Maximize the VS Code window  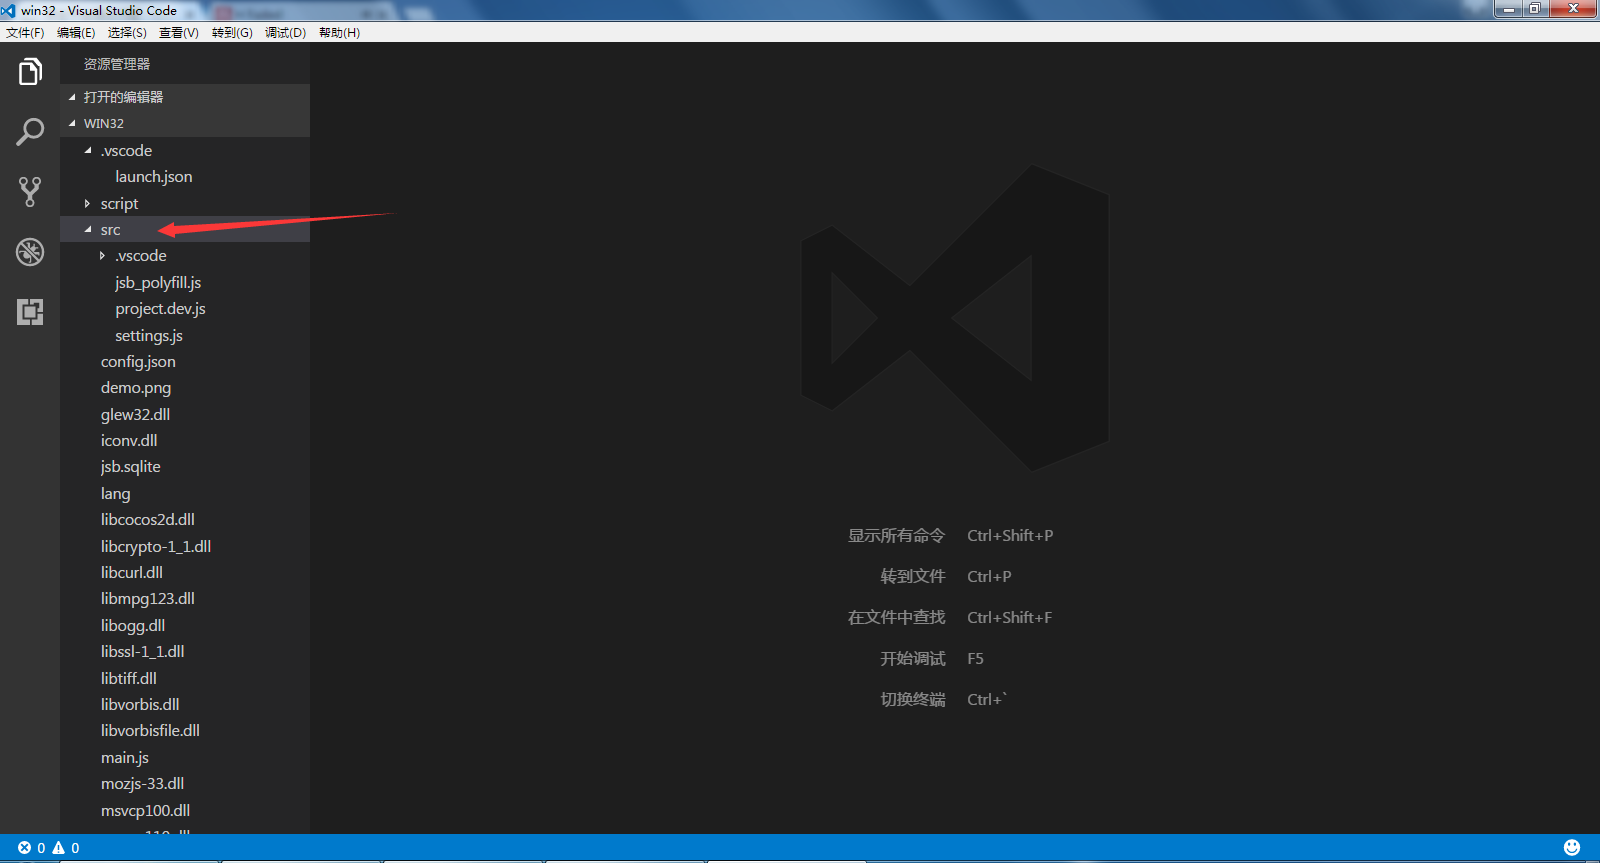click(x=1535, y=9)
